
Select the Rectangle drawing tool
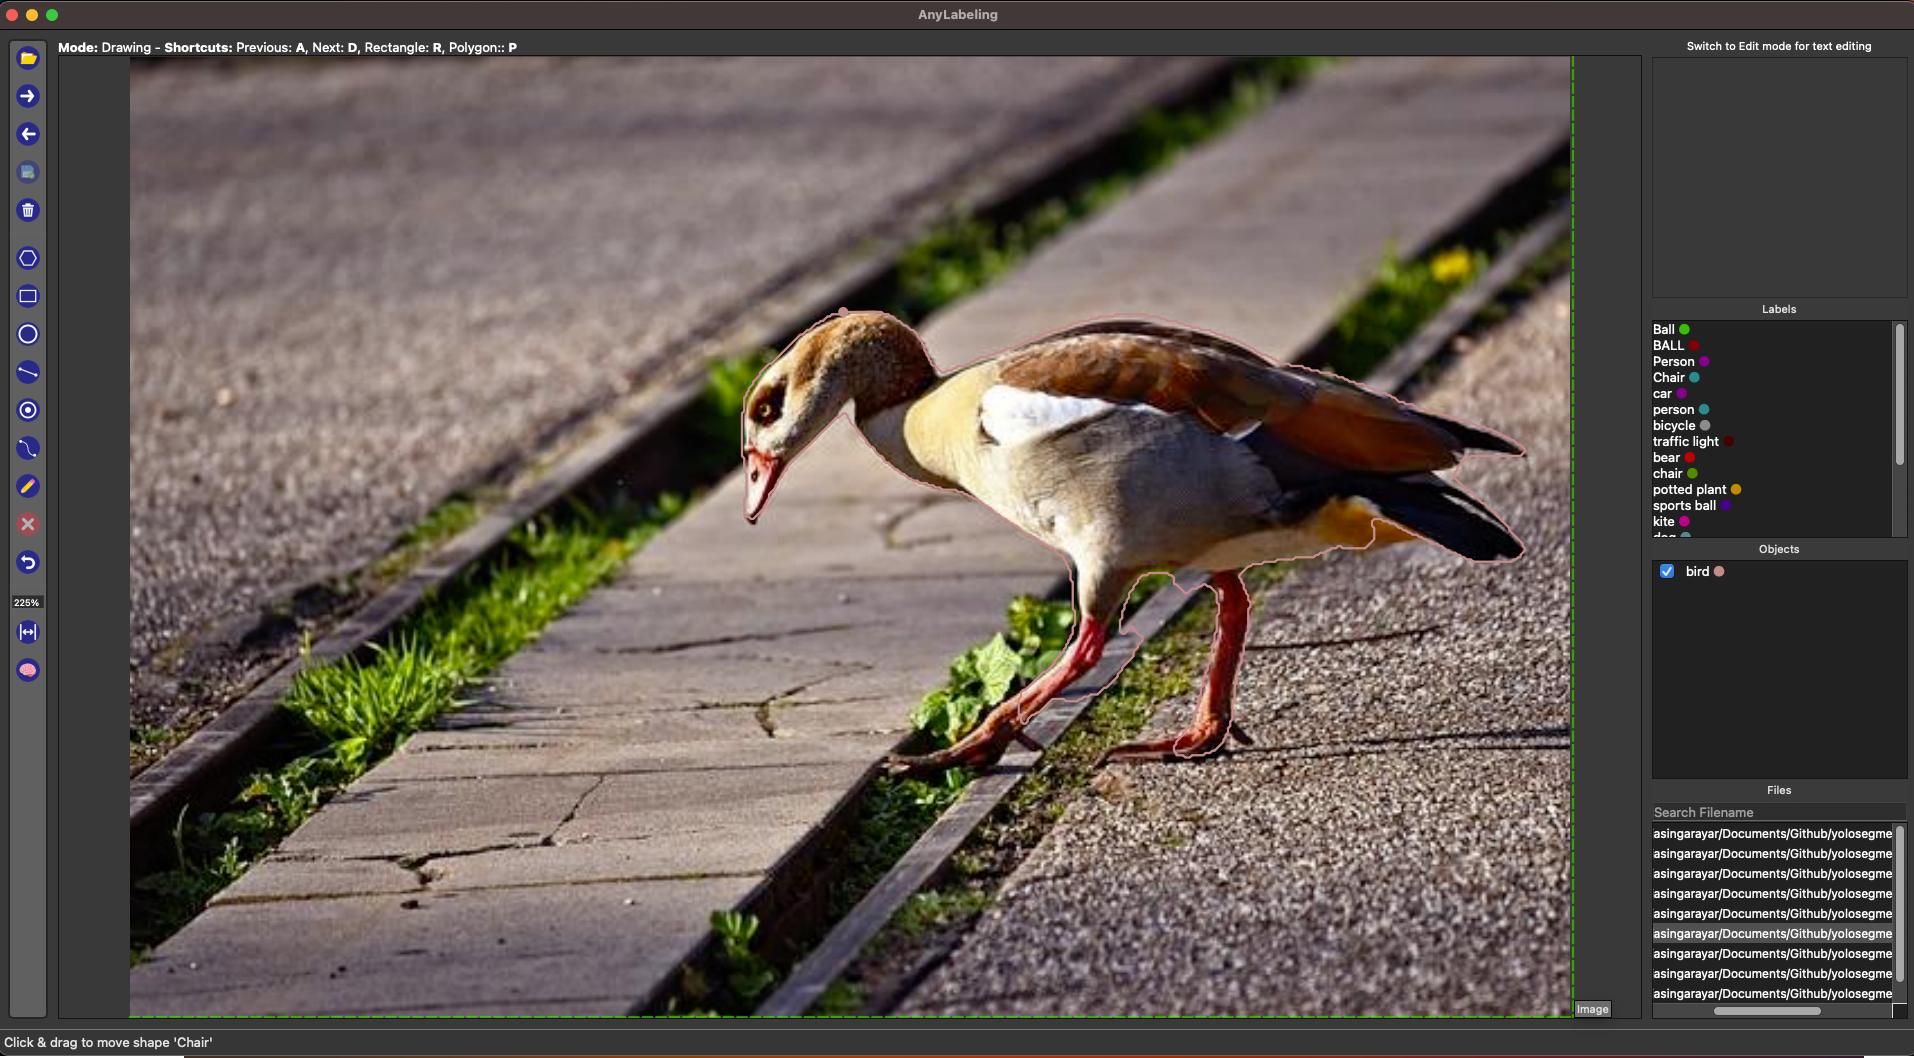click(27, 296)
